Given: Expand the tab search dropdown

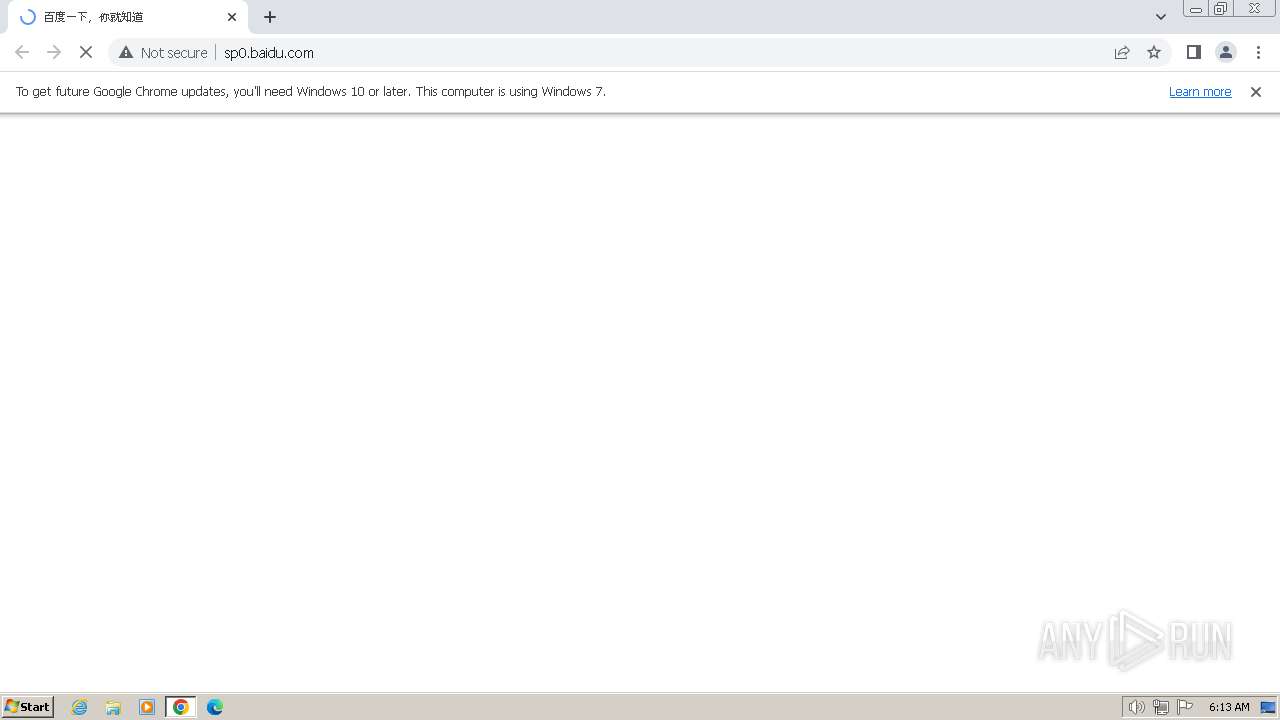Looking at the screenshot, I should click(x=1161, y=17).
